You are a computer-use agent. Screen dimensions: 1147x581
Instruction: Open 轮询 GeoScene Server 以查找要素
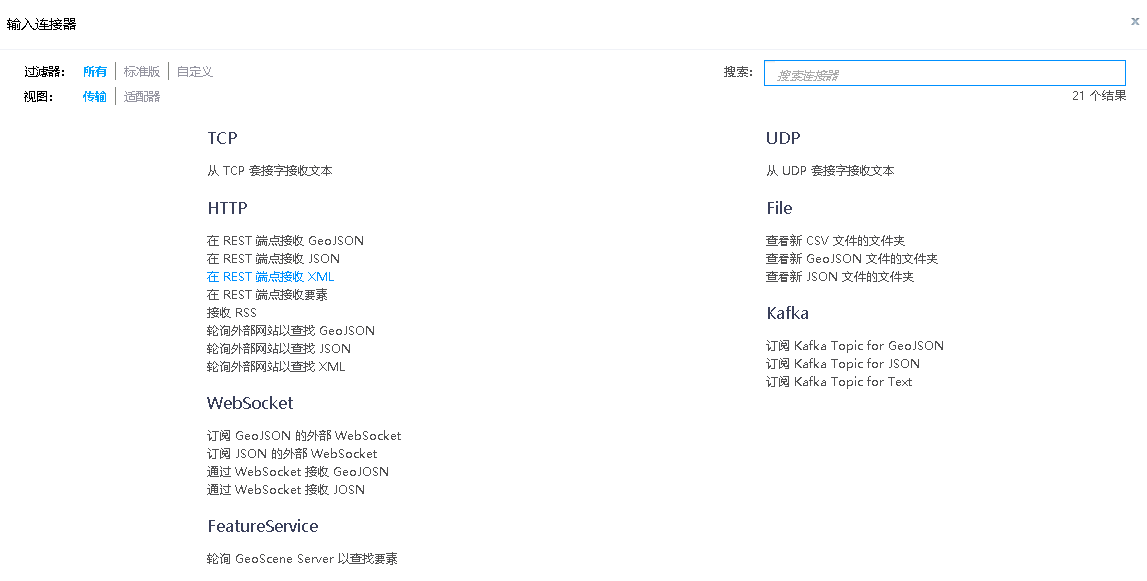click(x=302, y=559)
